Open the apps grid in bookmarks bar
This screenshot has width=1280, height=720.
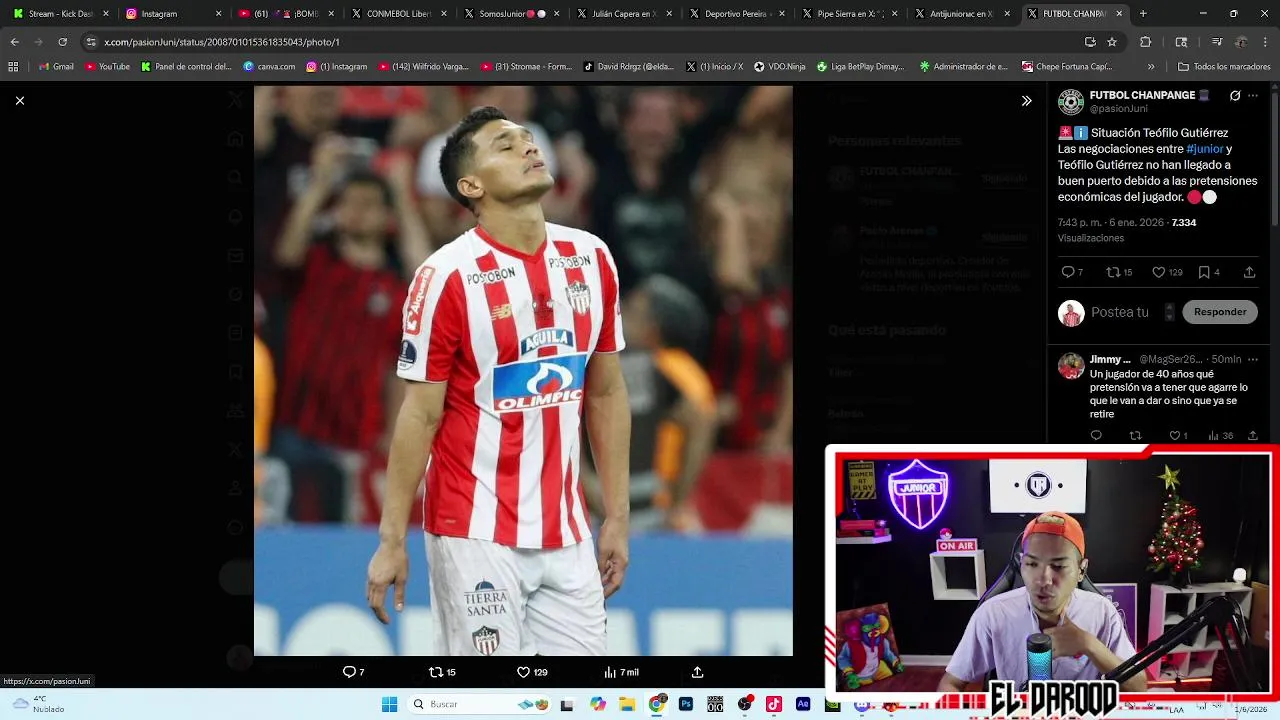(13, 67)
